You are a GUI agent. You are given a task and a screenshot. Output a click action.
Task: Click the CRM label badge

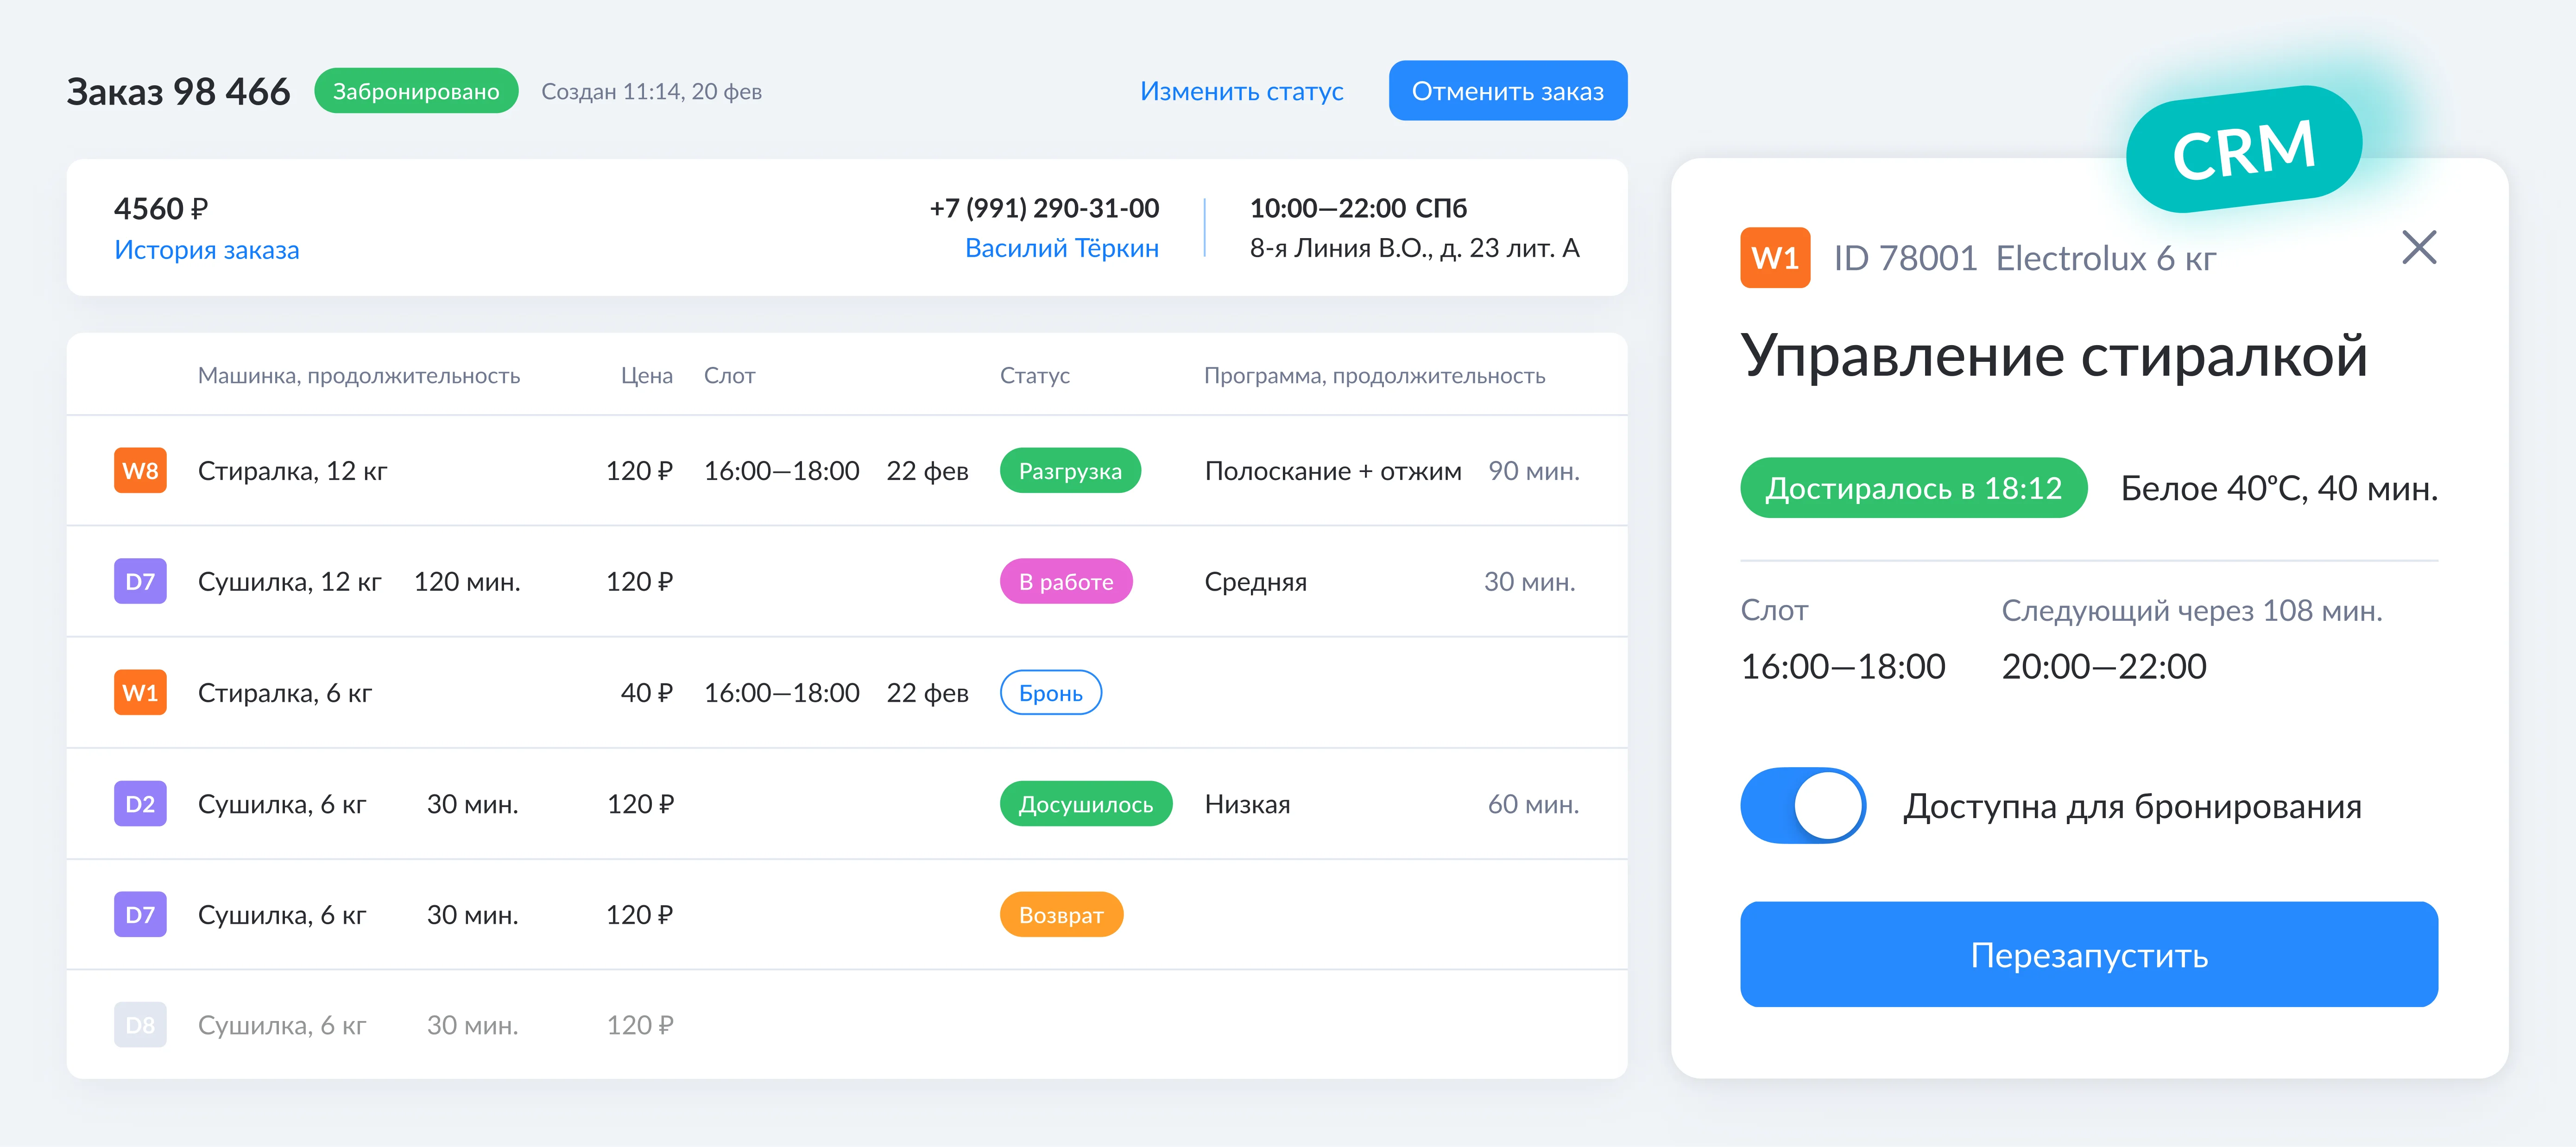2244,150
